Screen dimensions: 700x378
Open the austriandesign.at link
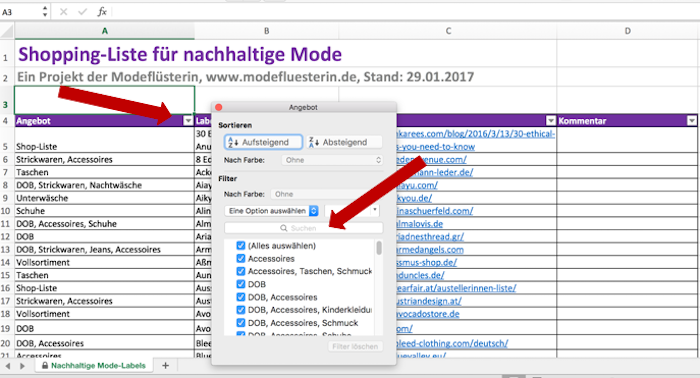pyautogui.click(x=429, y=301)
